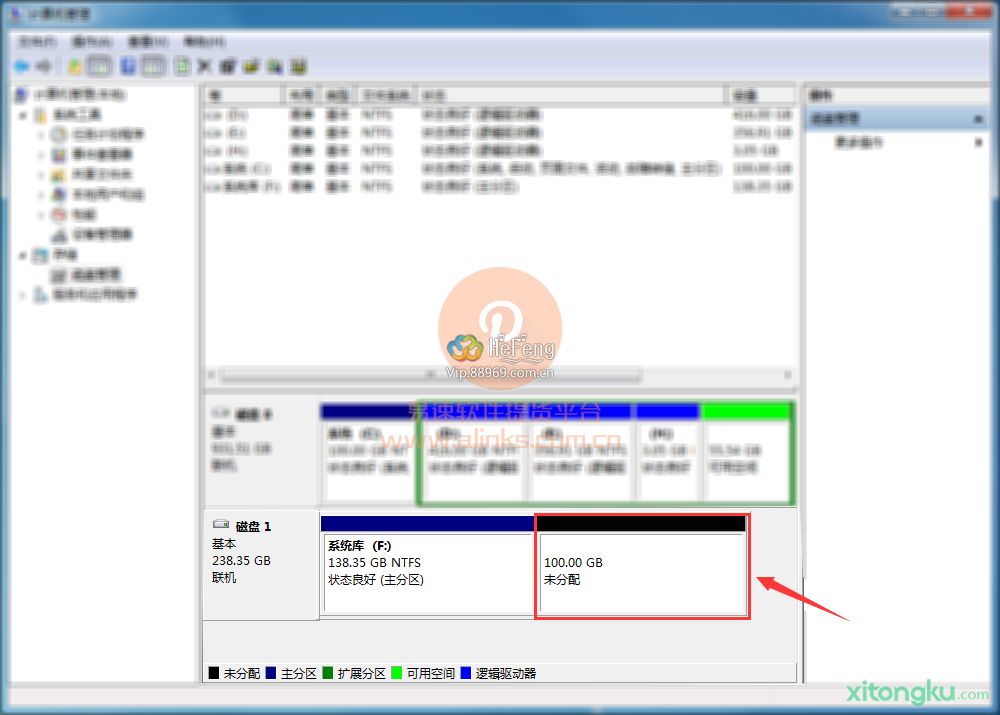1000x715 pixels.
Task: Select the 100.00 GB 未分配 partition block
Action: point(641,572)
